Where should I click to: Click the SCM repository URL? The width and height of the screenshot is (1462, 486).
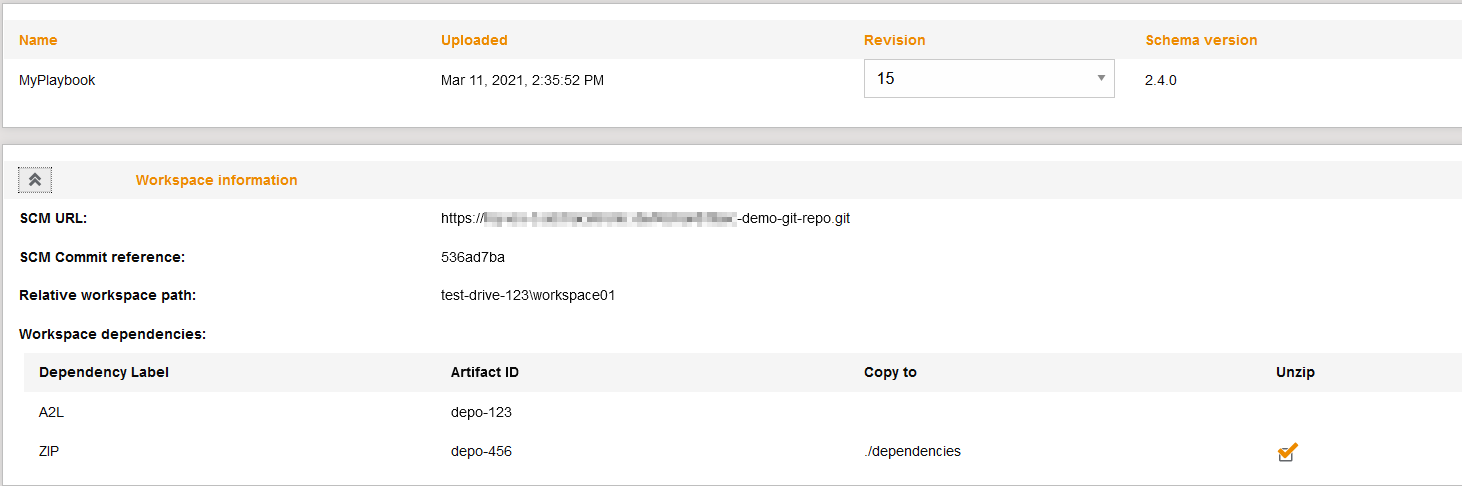point(645,218)
